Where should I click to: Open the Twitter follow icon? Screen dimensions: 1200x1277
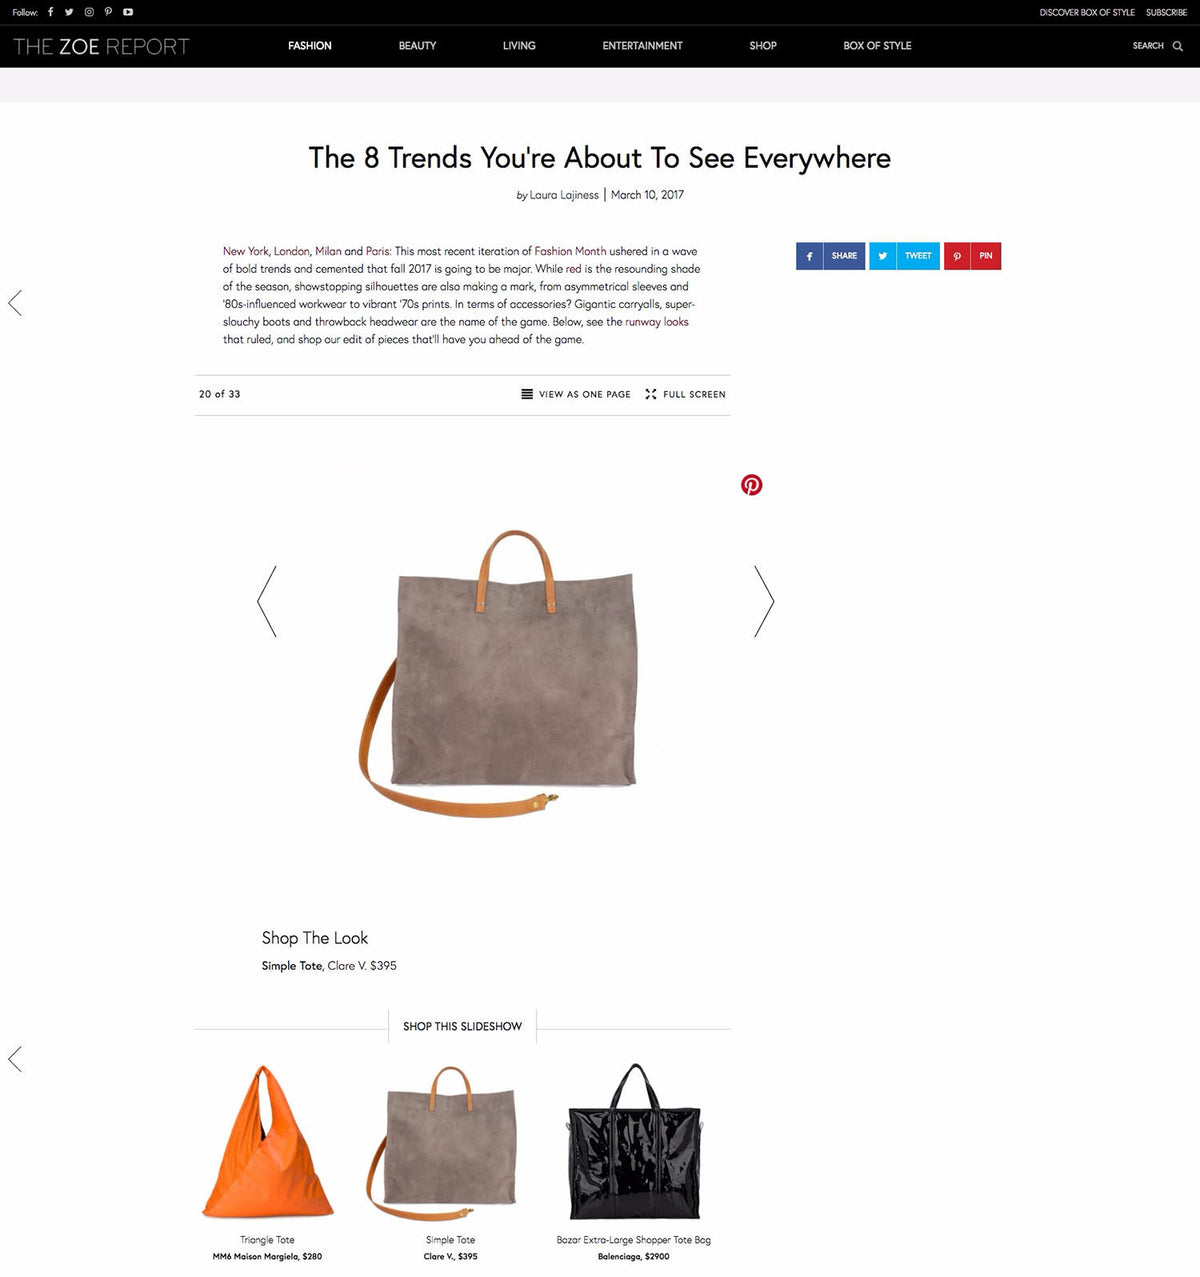[69, 12]
